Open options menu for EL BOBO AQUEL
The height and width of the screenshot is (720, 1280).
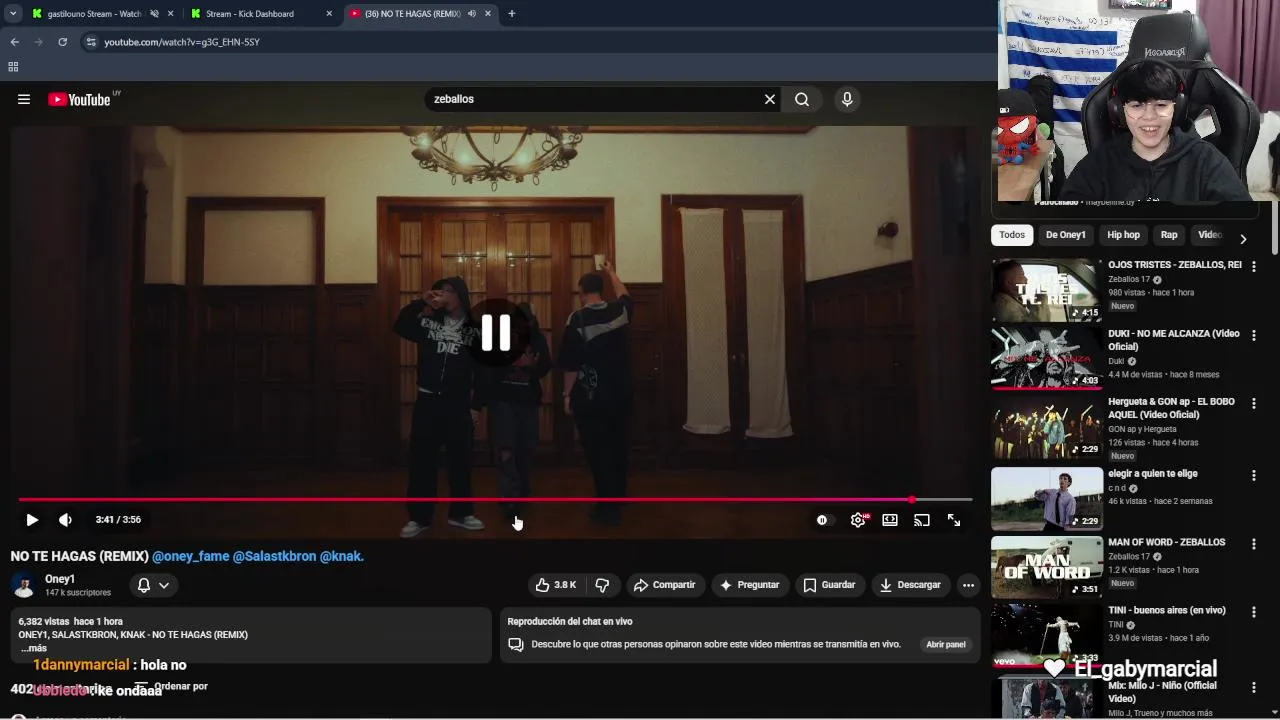[x=1253, y=403]
